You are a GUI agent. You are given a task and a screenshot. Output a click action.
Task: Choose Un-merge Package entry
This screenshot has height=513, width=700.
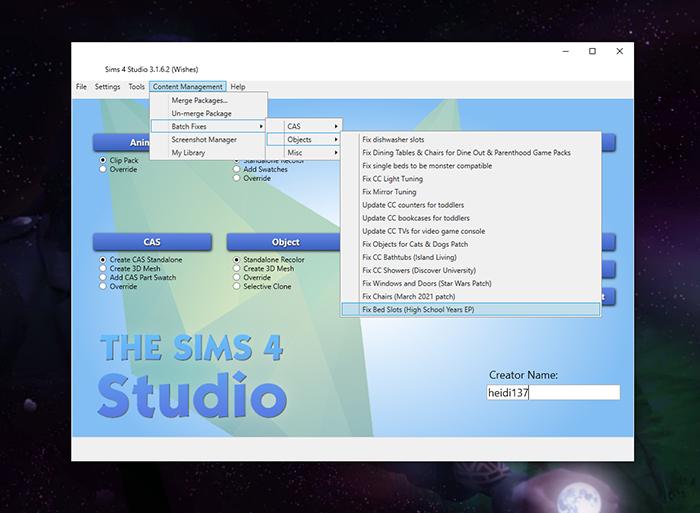click(208, 113)
